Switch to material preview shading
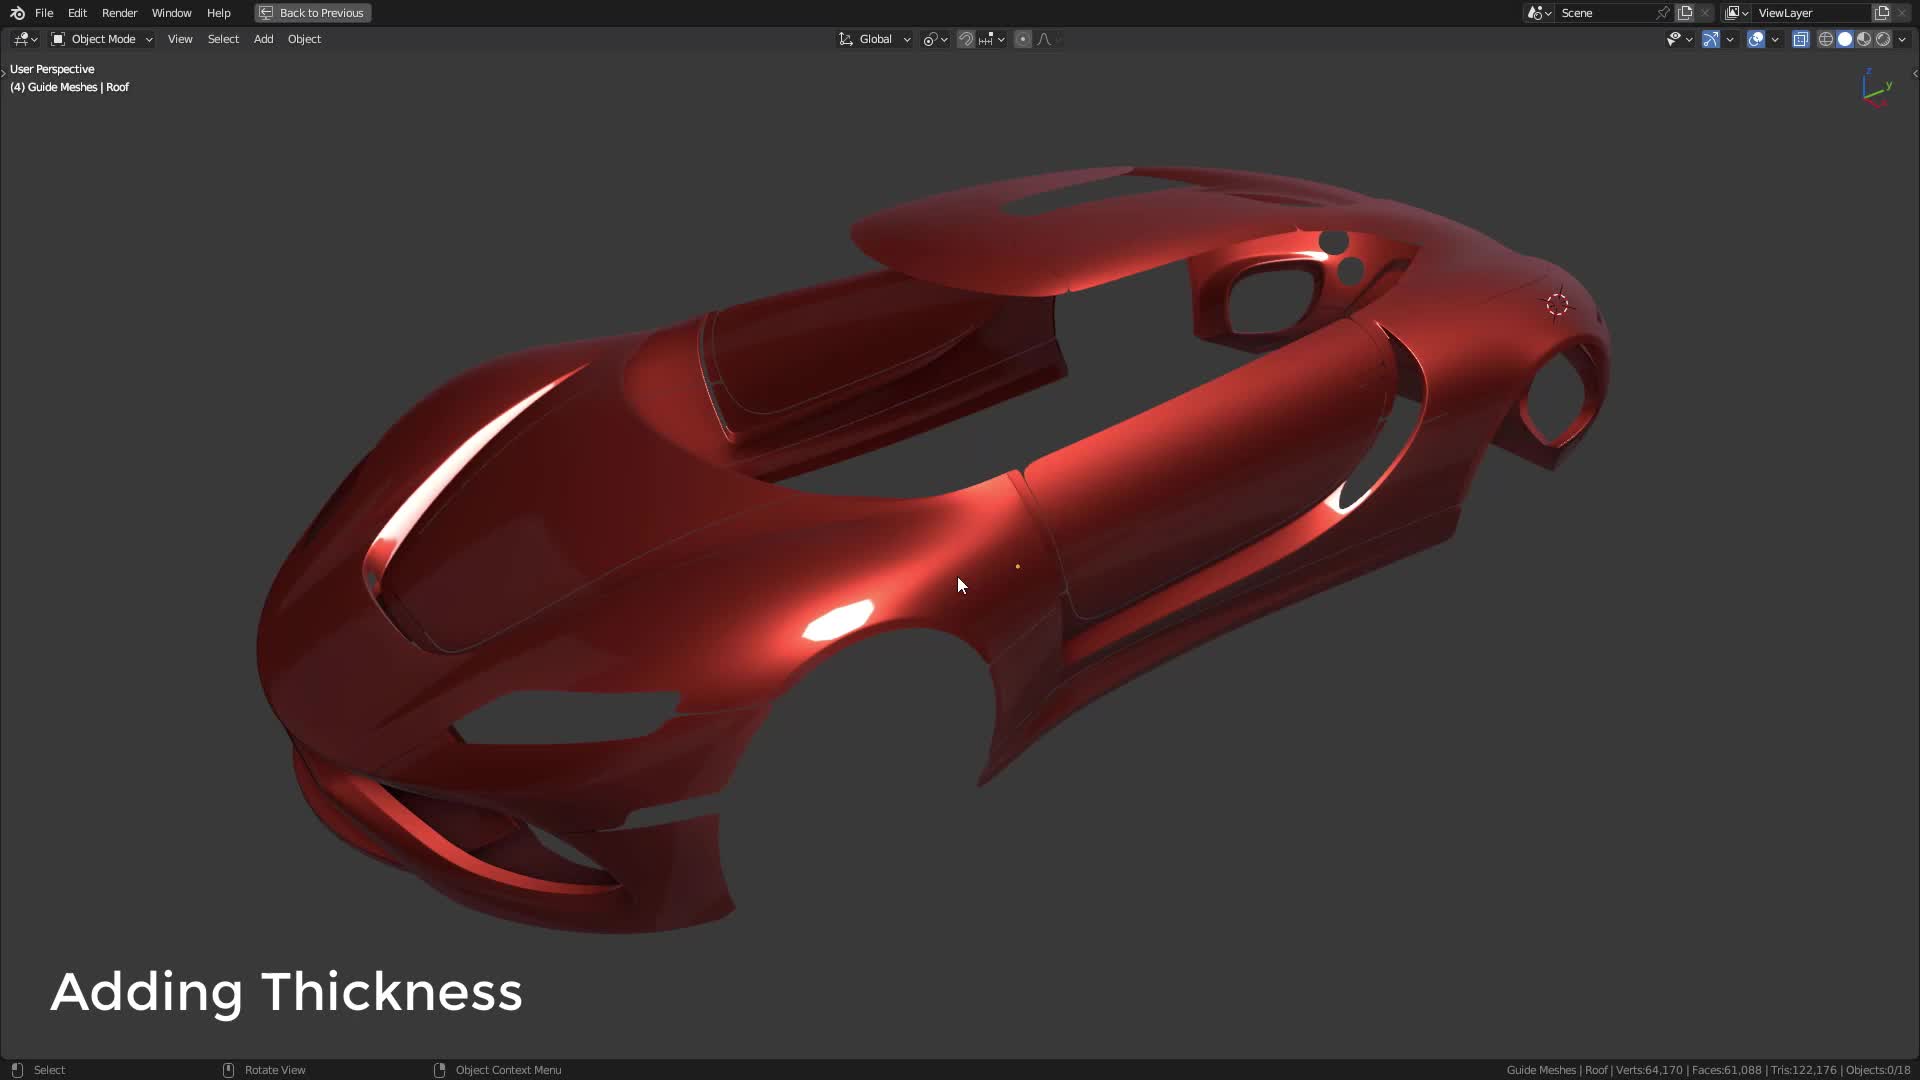The width and height of the screenshot is (1920, 1080). (x=1864, y=39)
